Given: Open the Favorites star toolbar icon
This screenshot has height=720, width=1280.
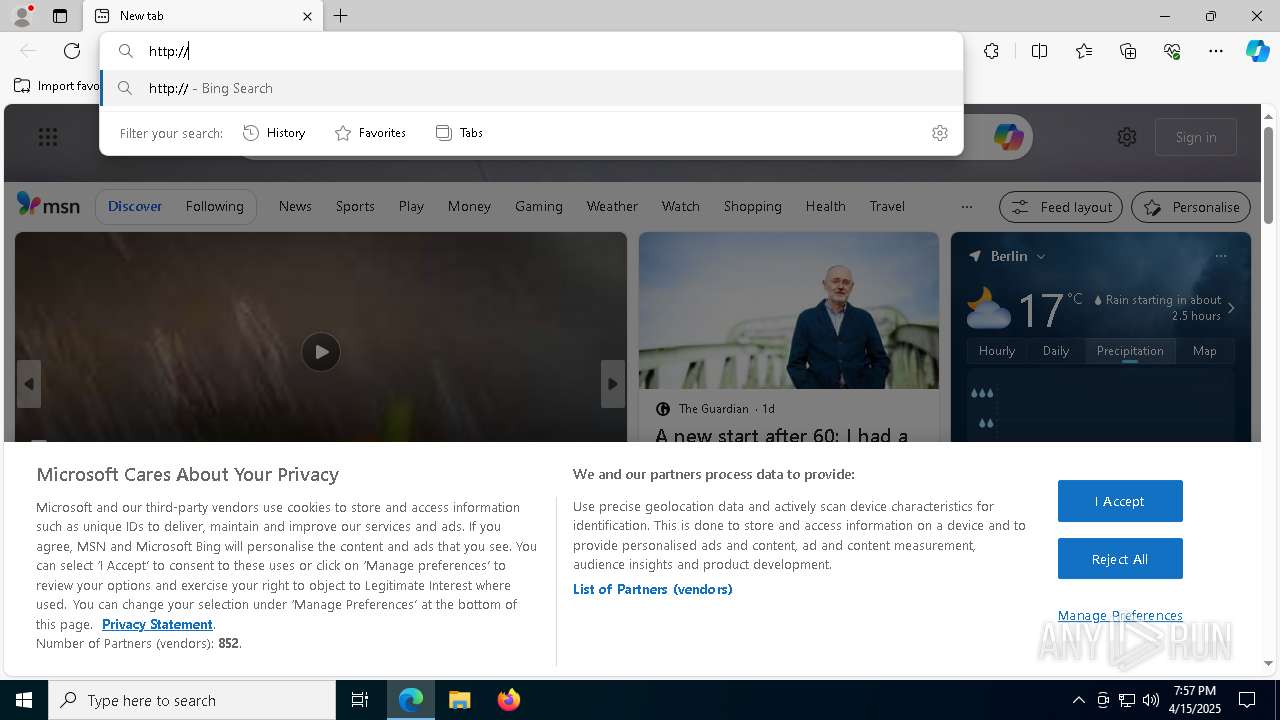Looking at the screenshot, I should [1084, 51].
